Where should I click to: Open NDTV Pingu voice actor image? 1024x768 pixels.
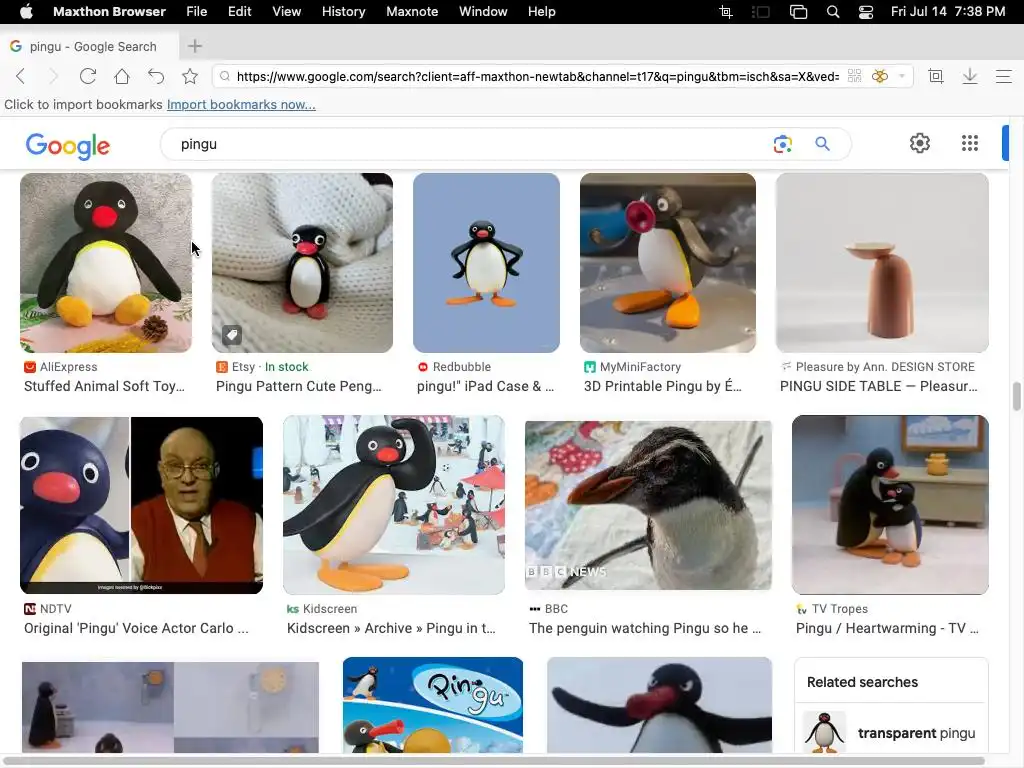[x=141, y=505]
